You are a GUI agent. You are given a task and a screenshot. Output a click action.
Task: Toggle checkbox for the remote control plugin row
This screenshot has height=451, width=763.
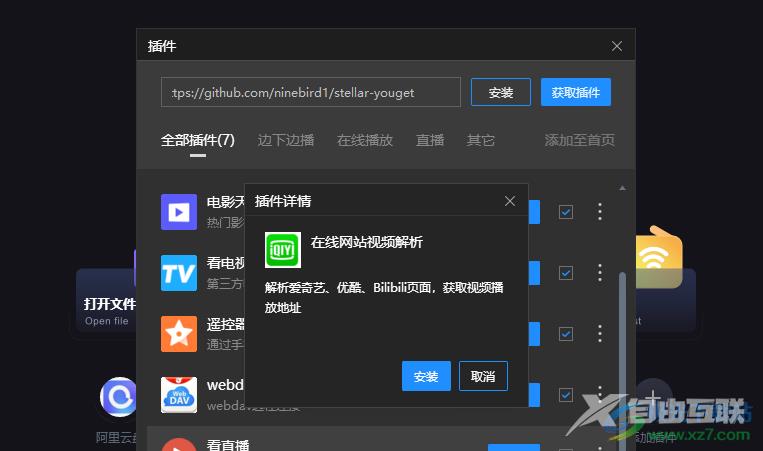(565, 334)
